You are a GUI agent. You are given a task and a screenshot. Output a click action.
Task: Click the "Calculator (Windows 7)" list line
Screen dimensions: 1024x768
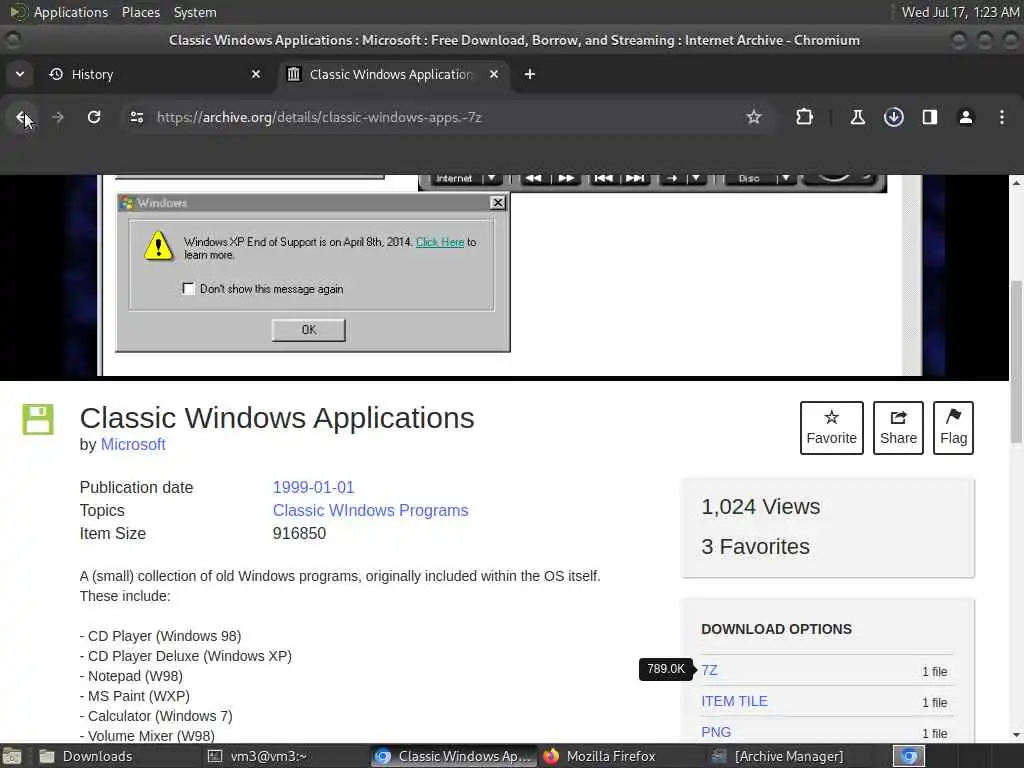tap(156, 716)
